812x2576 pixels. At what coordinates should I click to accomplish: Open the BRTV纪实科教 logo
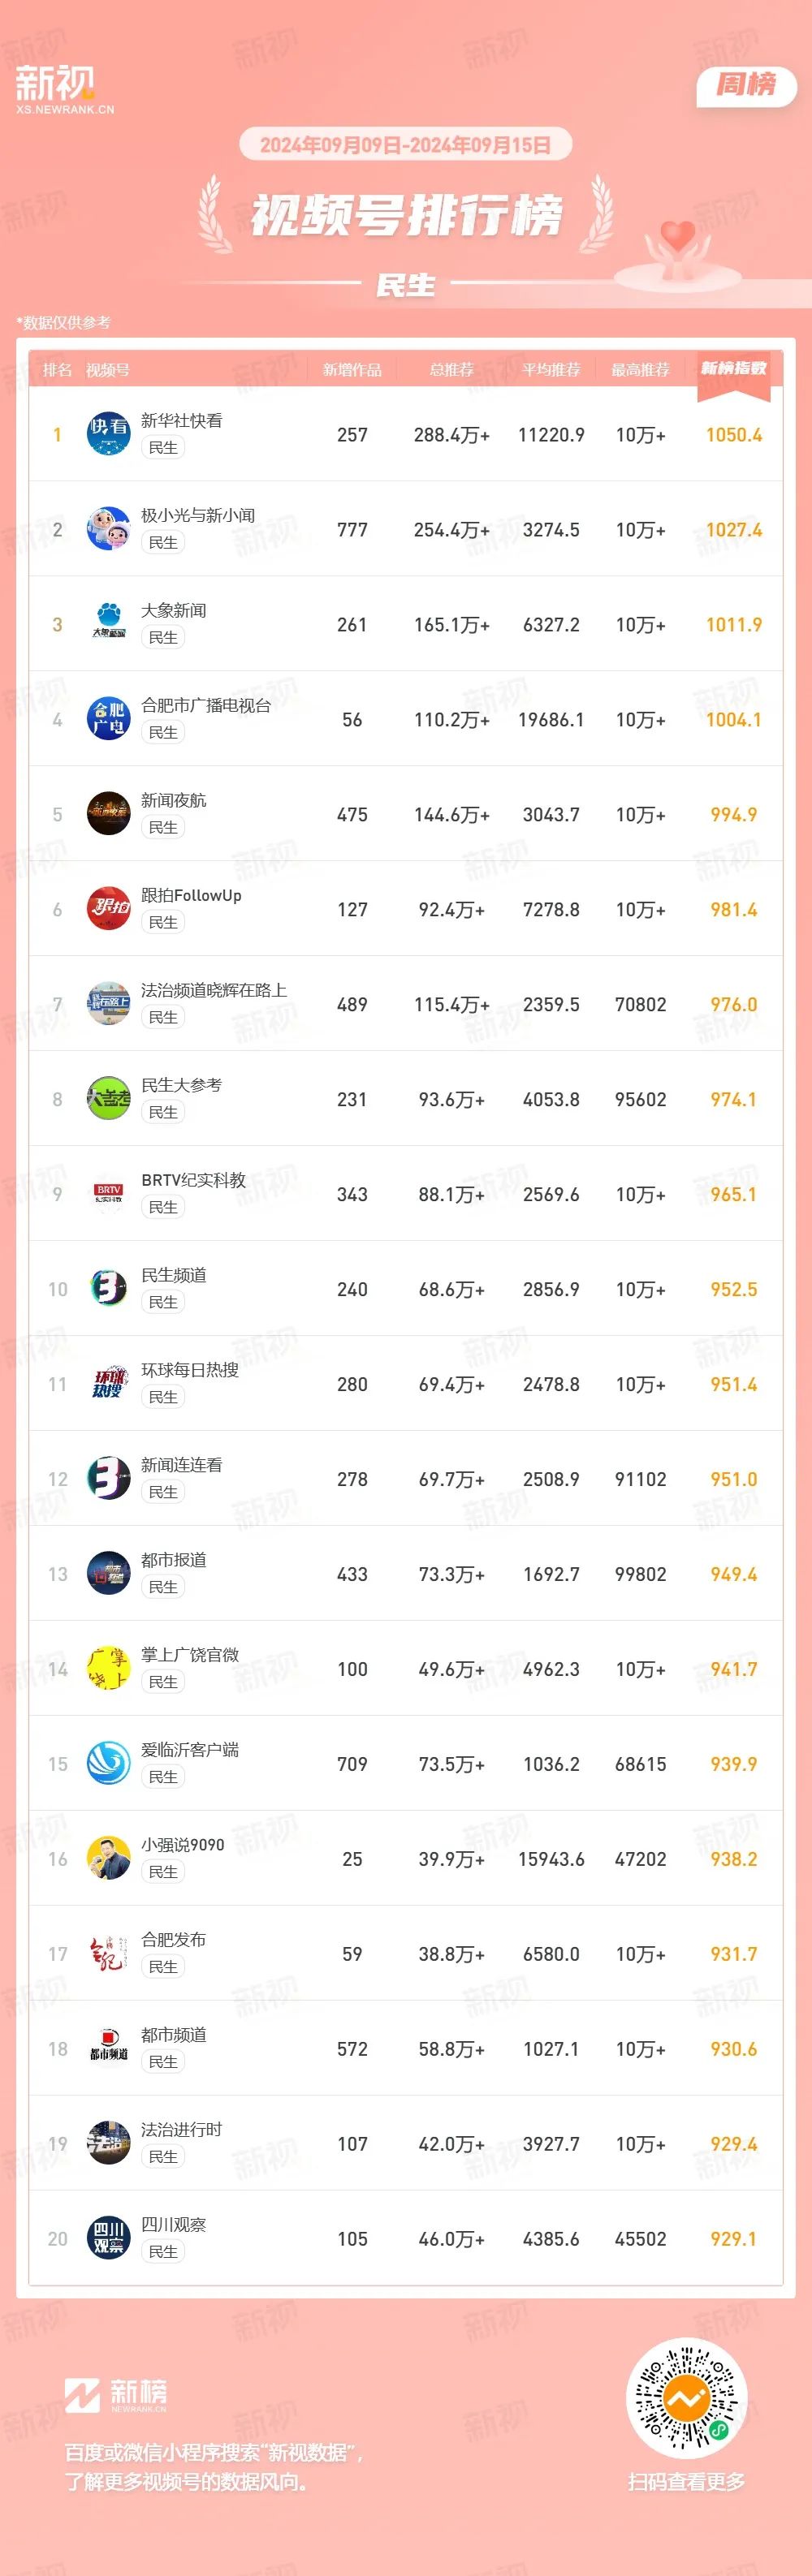[x=108, y=1194]
